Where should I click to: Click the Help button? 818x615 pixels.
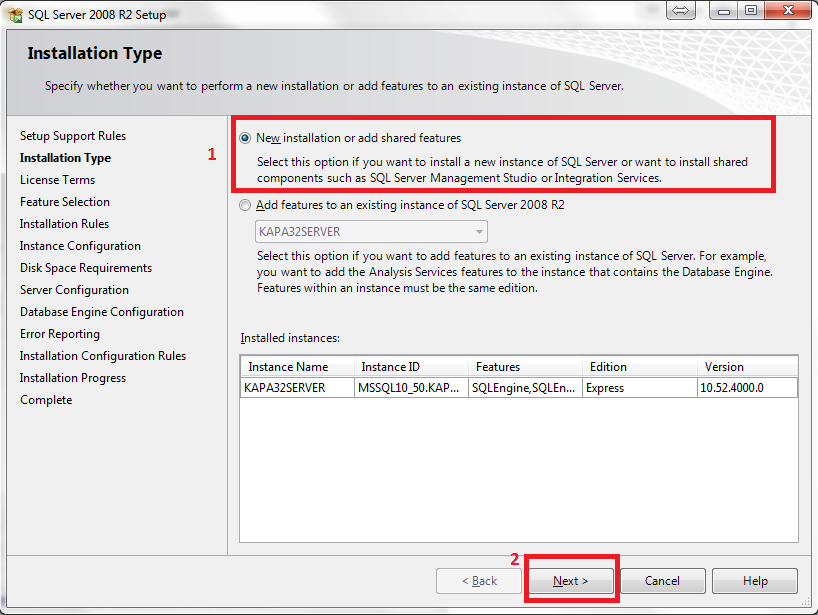(755, 581)
